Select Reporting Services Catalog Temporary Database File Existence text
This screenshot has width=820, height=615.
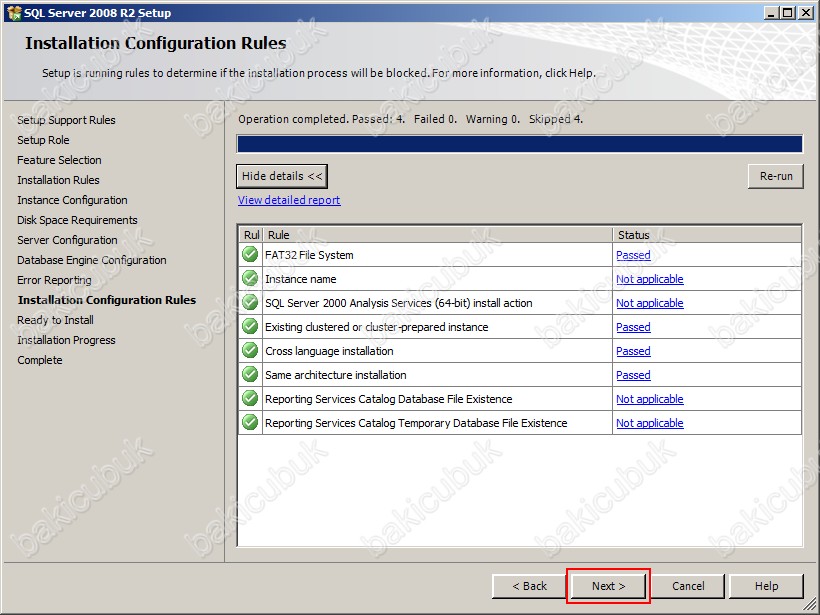pos(416,423)
